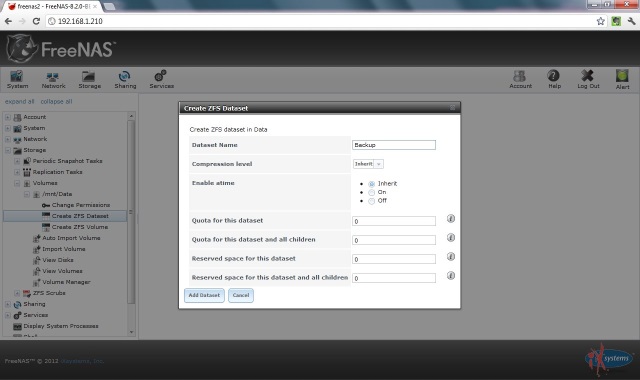The width and height of the screenshot is (640, 380).
Task: Collapse the Volumes tree node
Action: coord(17,183)
